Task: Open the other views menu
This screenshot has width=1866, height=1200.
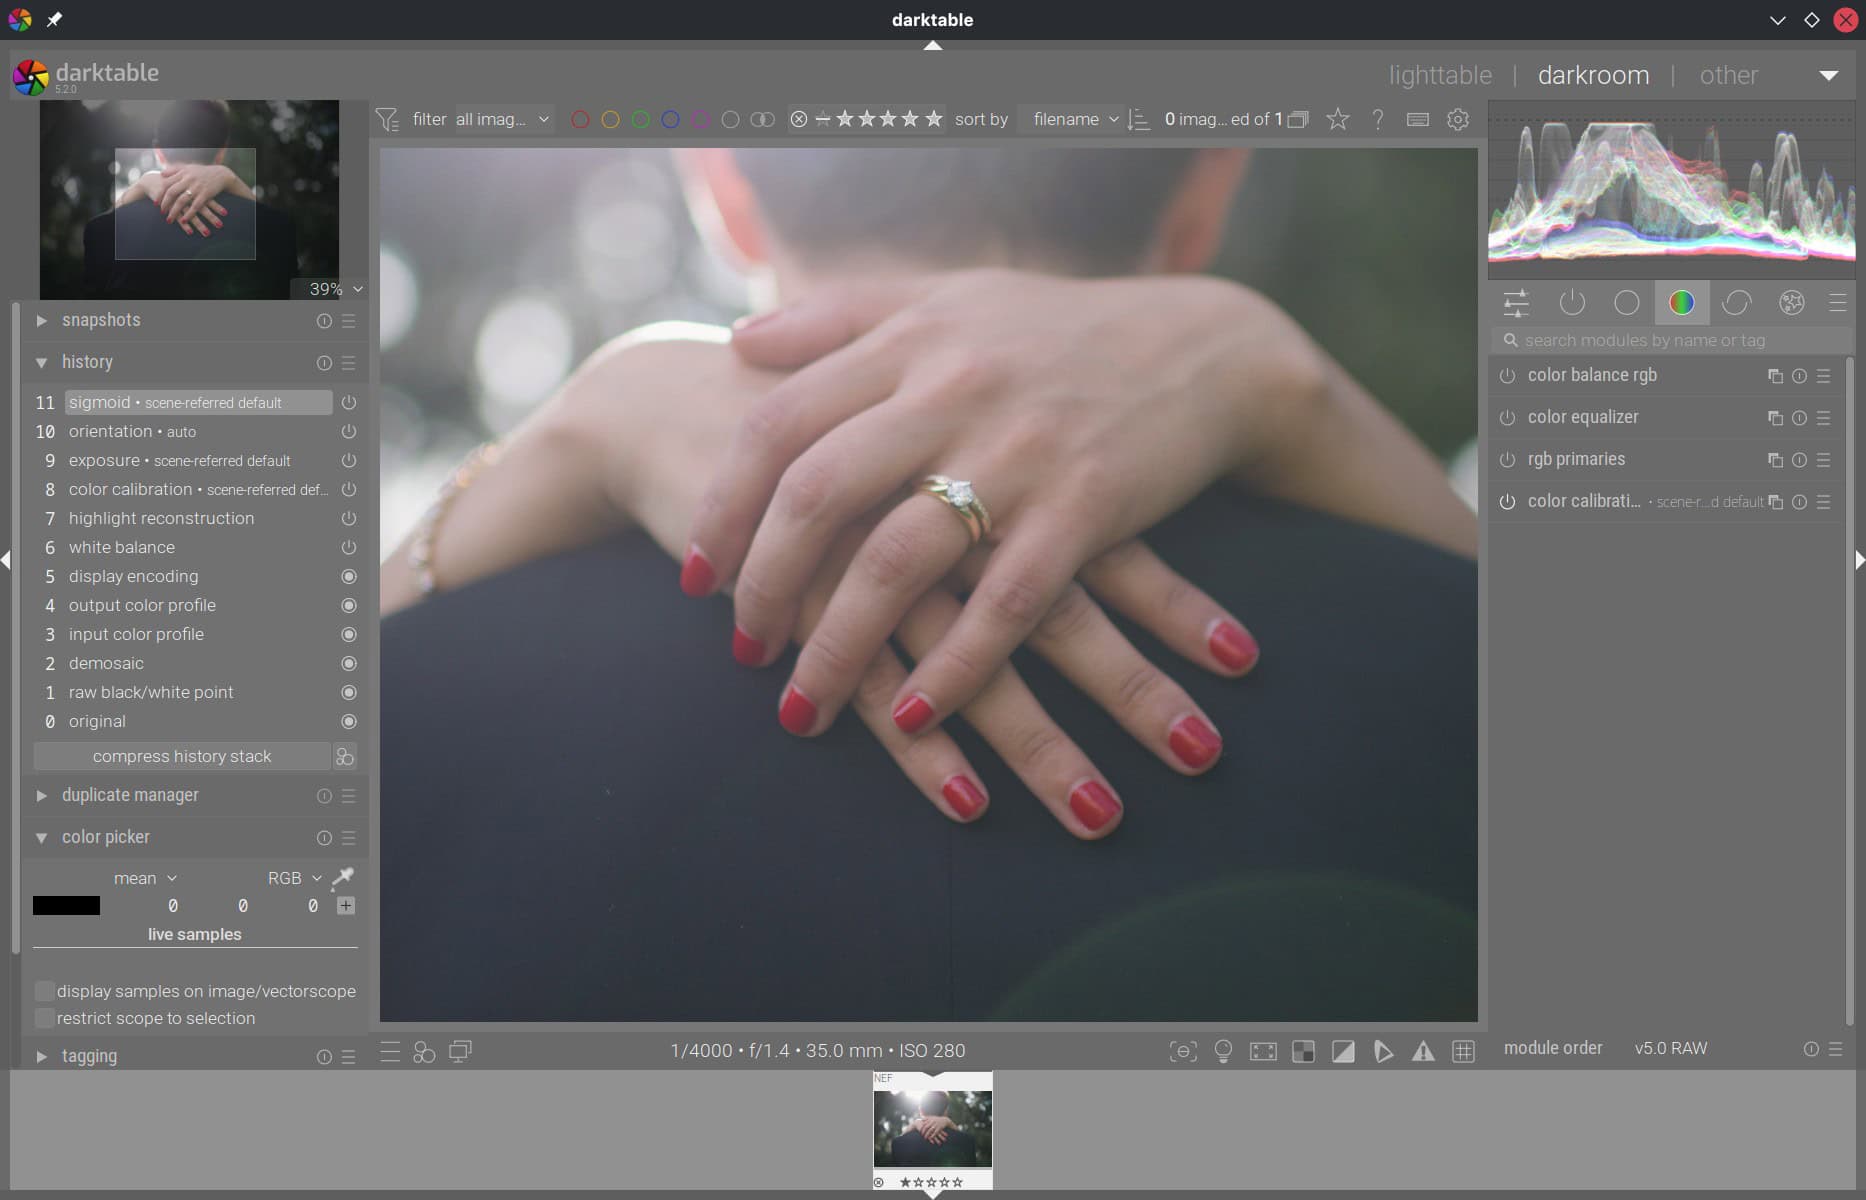Action: point(1728,74)
